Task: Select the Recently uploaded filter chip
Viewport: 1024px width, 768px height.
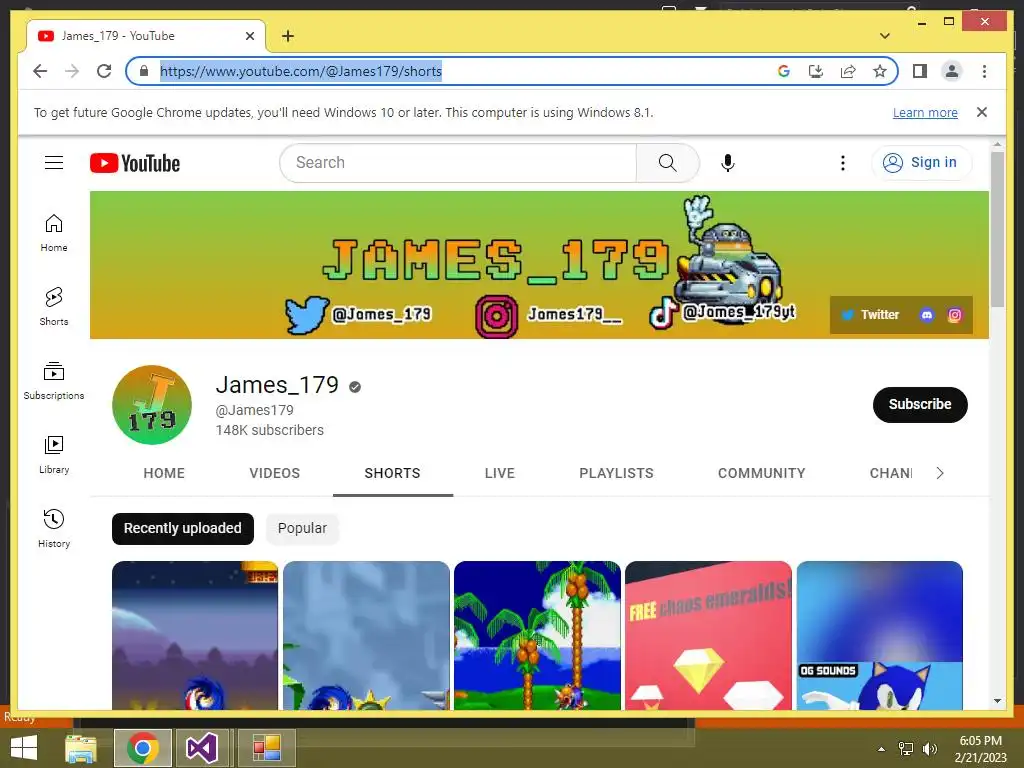Action: click(x=183, y=528)
